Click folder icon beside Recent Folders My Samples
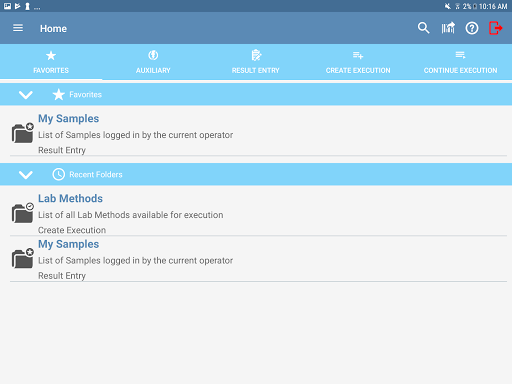 click(23, 258)
